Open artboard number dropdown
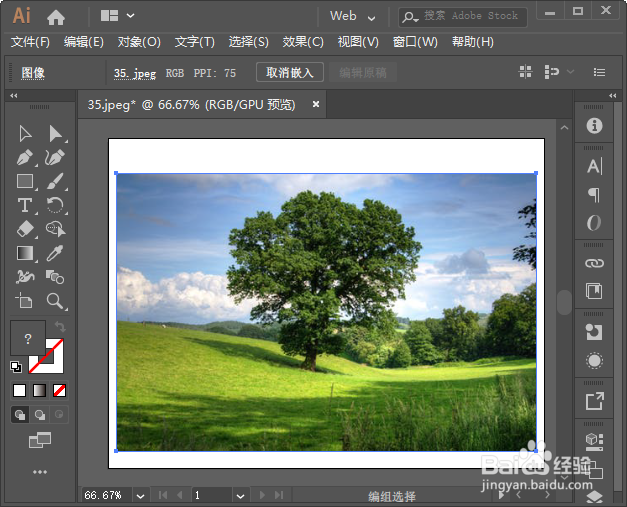The height and width of the screenshot is (507, 627). (240, 496)
